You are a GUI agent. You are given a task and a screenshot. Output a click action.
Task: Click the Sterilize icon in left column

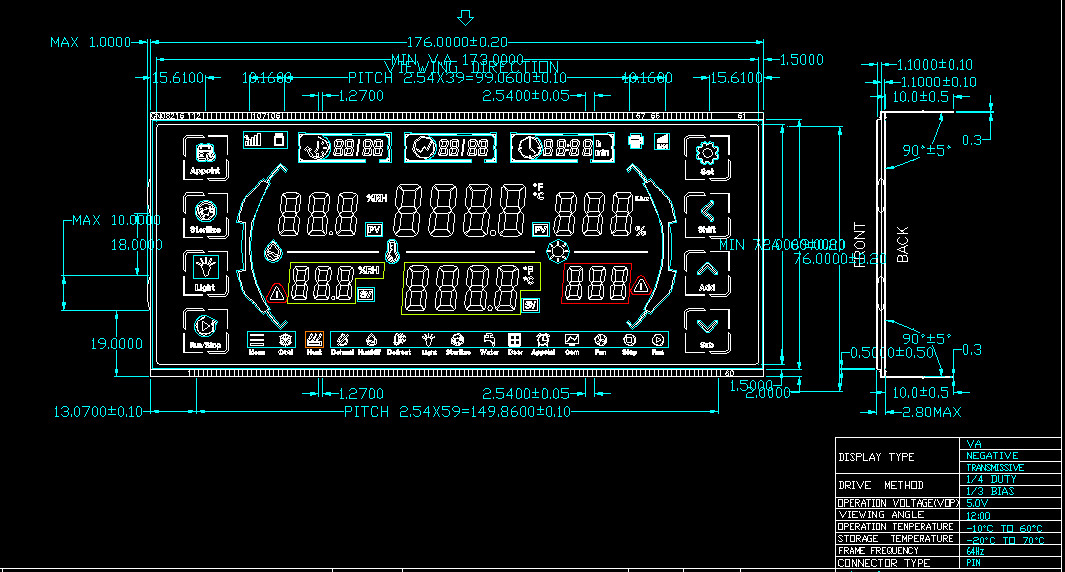[x=206, y=211]
